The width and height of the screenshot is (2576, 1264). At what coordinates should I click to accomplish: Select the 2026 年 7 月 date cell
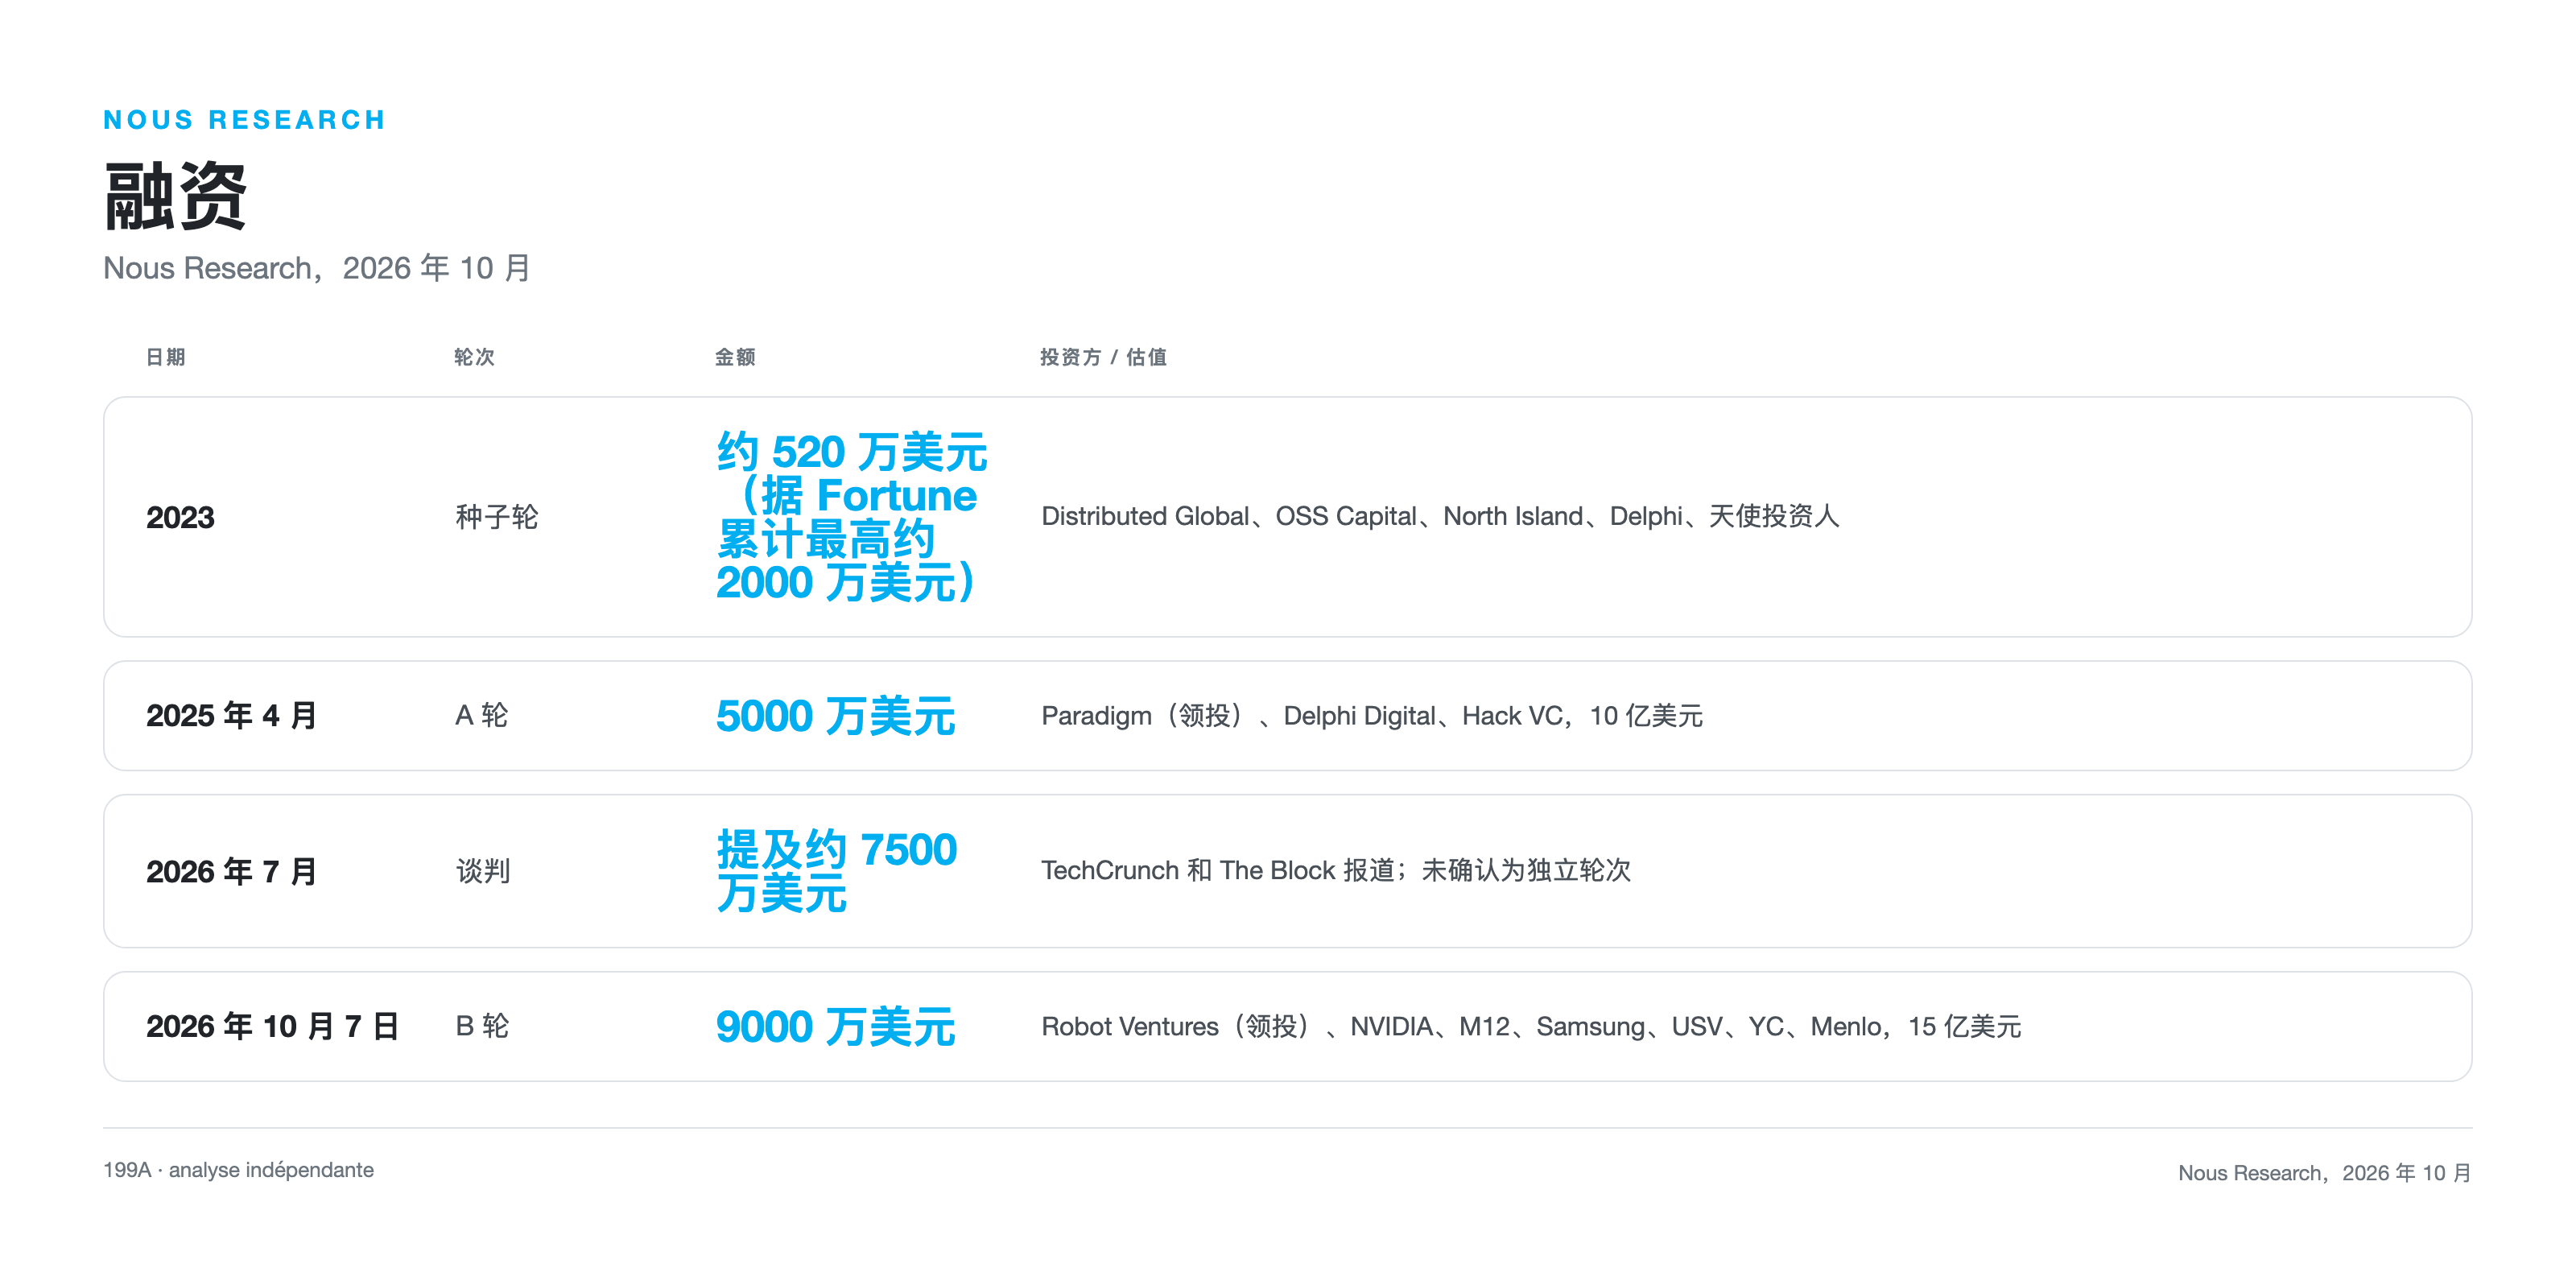point(232,871)
